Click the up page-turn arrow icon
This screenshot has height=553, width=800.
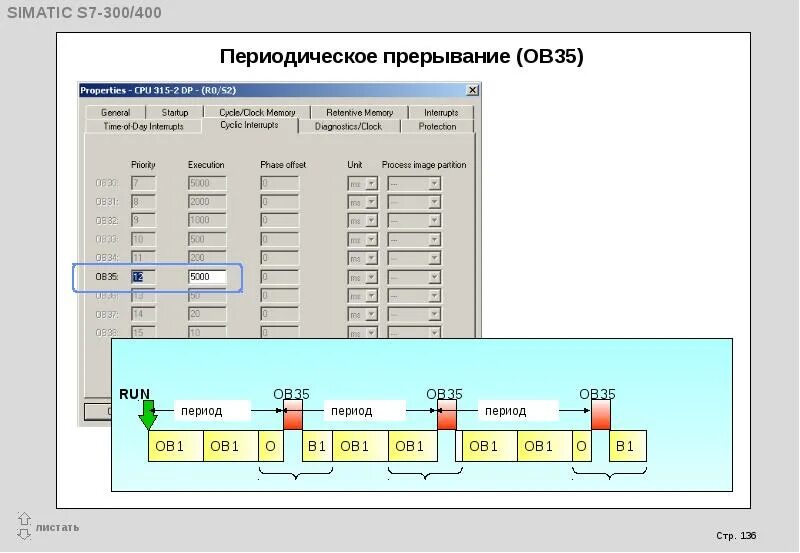(x=24, y=519)
